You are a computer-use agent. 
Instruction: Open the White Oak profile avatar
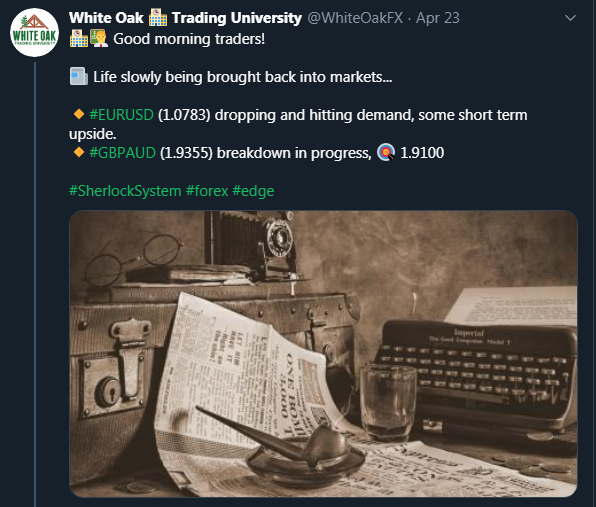(34, 33)
